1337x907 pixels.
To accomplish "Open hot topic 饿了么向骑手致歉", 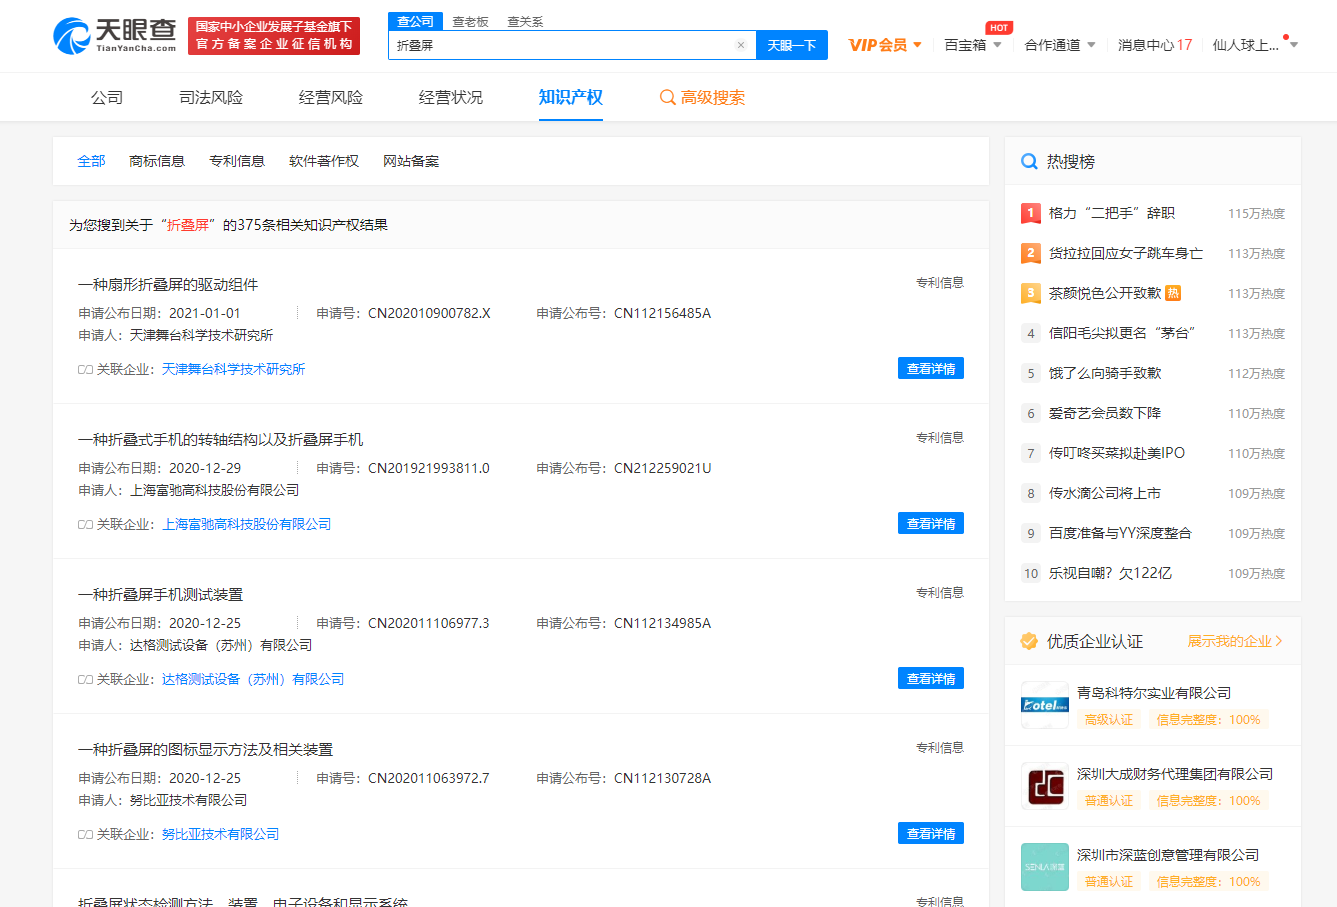I will [x=1105, y=373].
